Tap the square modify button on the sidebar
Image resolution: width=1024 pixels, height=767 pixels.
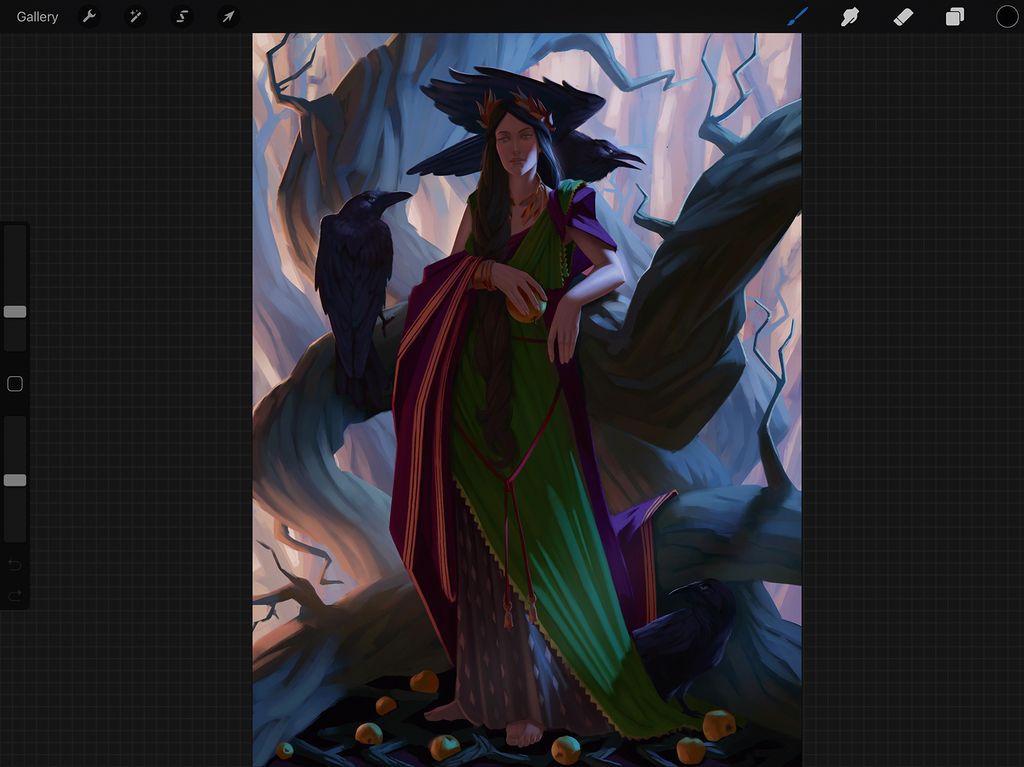(x=15, y=383)
